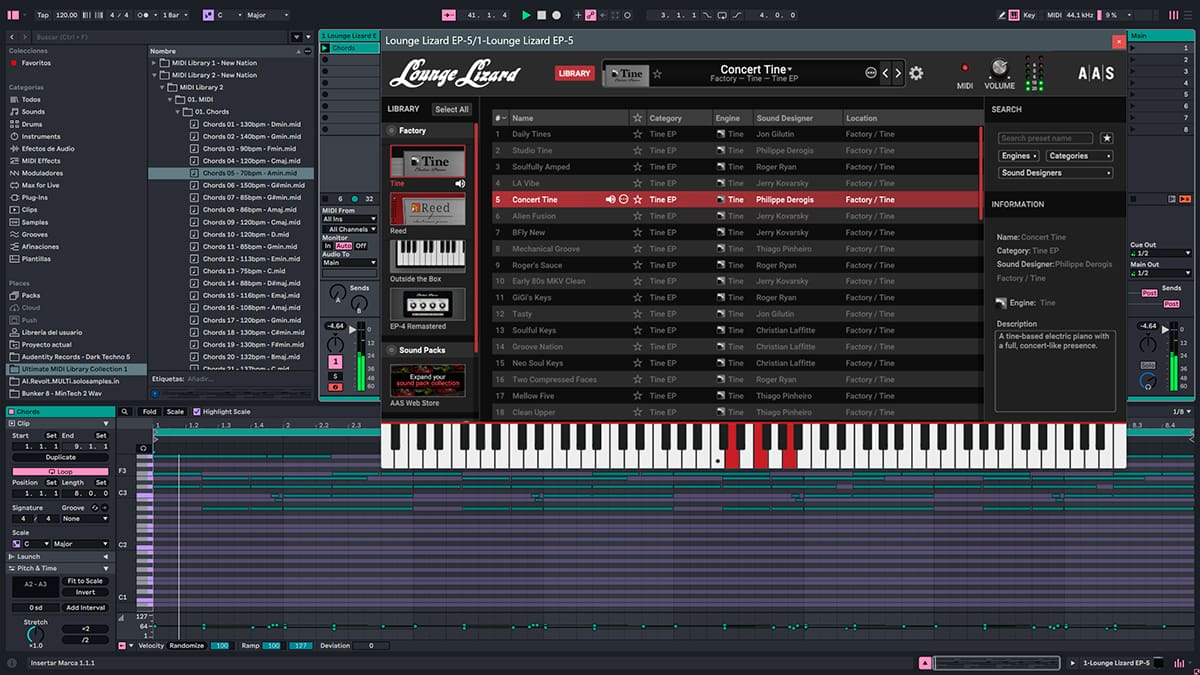
Task: Toggle the Factory library section radio
Action: coord(392,131)
